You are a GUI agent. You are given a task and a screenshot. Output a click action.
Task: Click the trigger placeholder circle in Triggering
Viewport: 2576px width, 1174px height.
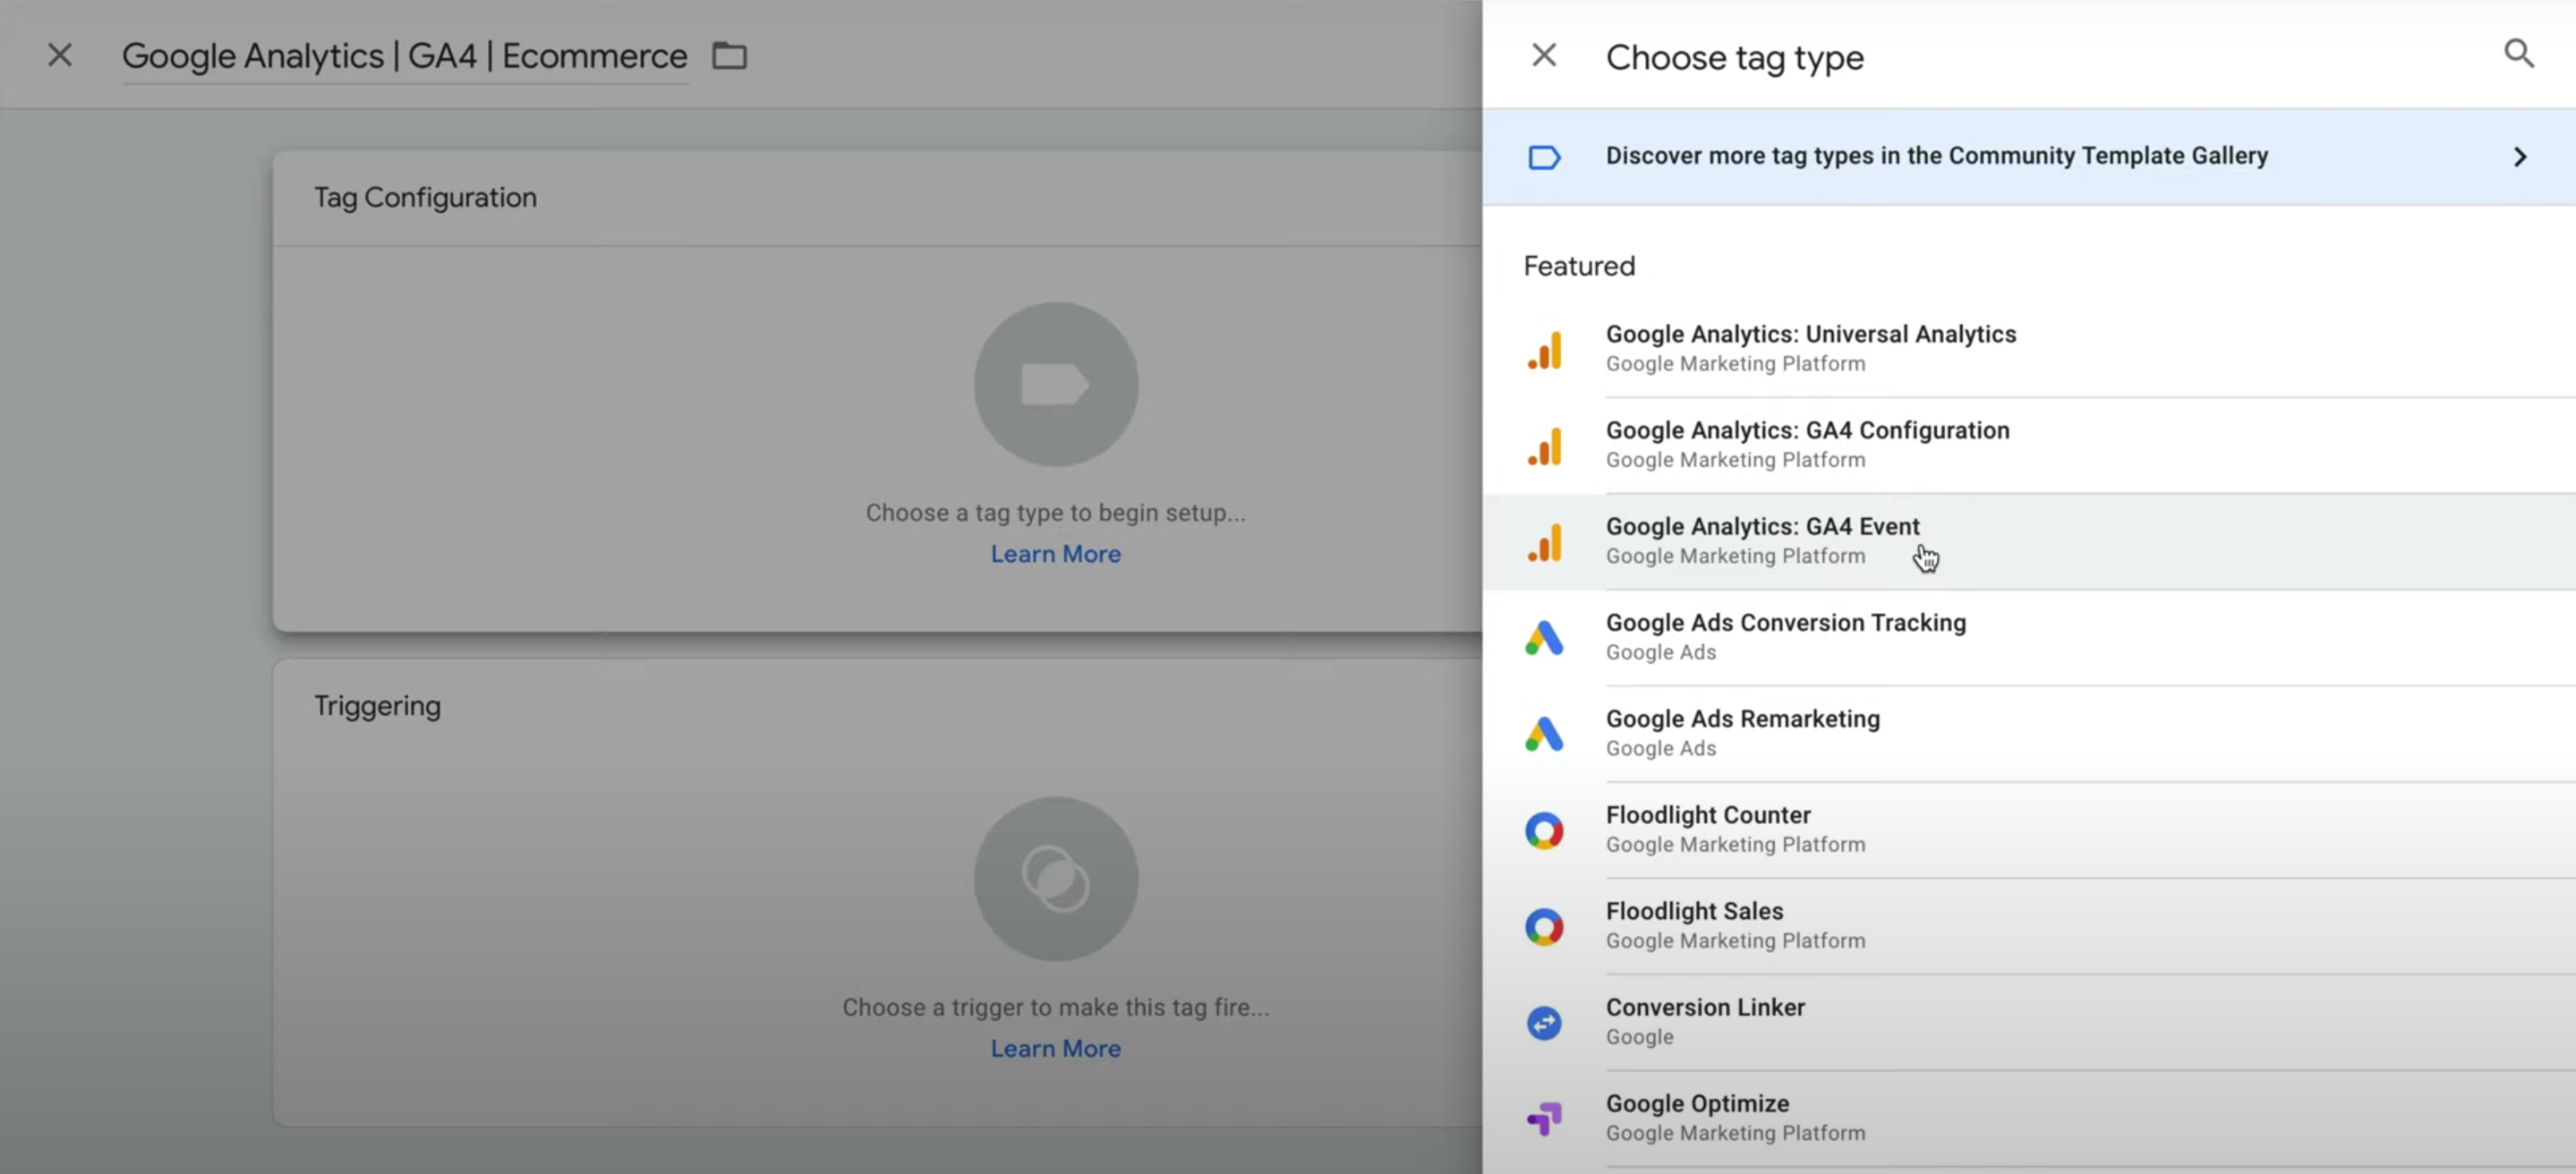click(x=1056, y=878)
